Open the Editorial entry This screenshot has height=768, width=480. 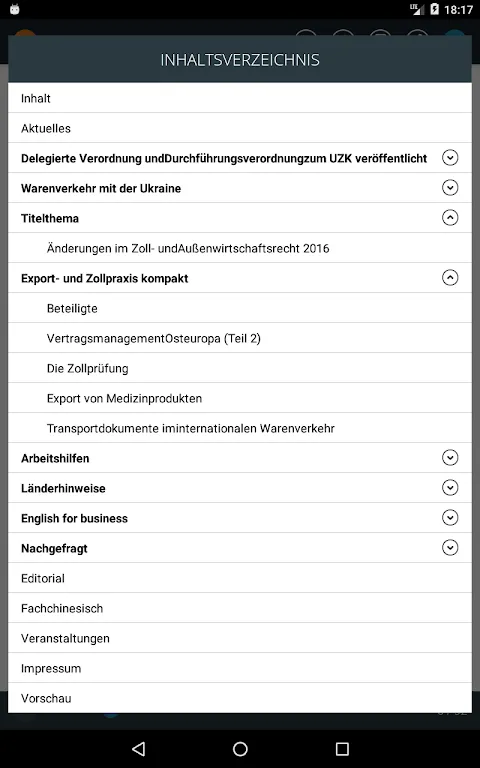point(240,578)
